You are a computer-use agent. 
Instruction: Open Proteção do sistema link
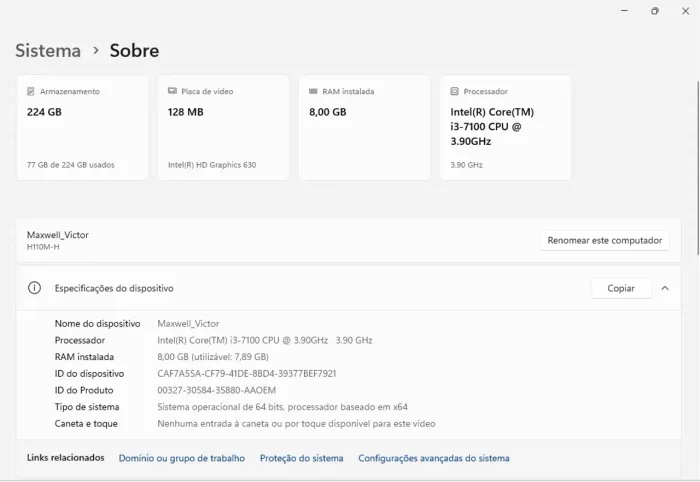(302, 458)
